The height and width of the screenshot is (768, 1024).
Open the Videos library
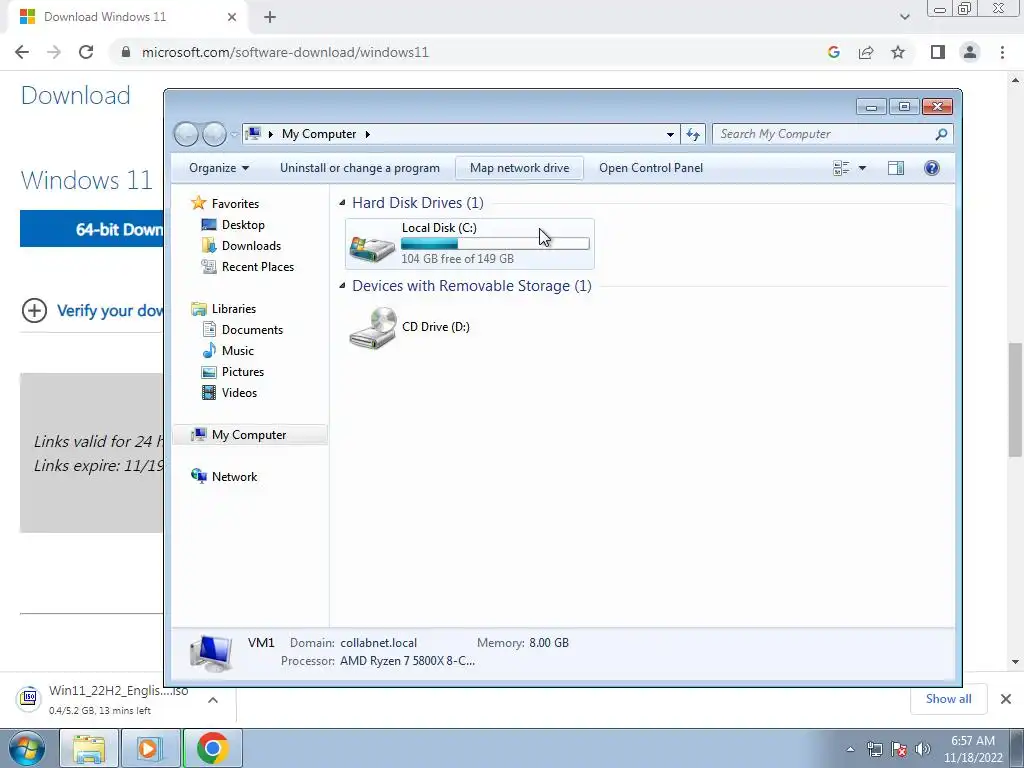pos(229,392)
